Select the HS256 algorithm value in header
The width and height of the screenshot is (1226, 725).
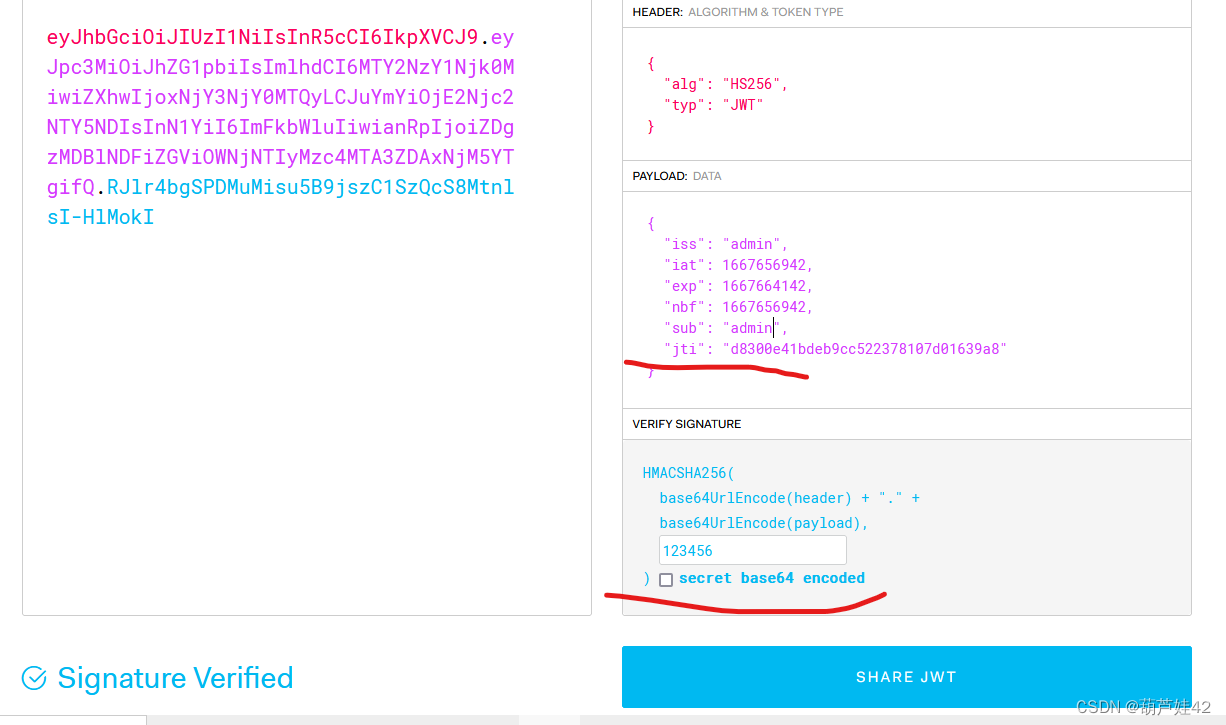coord(754,83)
